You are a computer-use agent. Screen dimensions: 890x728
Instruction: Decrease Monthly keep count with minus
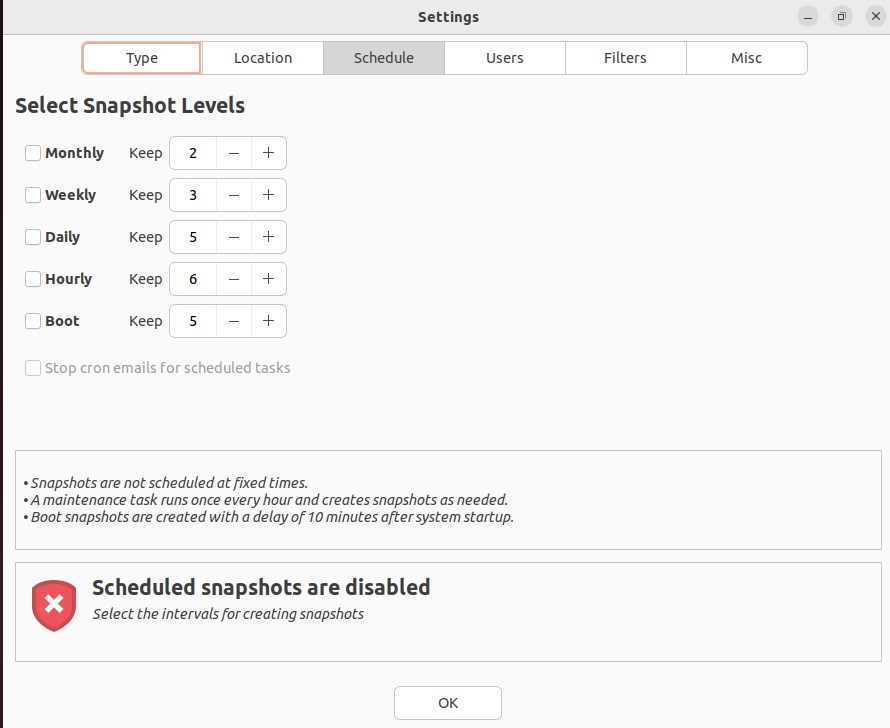coord(234,153)
